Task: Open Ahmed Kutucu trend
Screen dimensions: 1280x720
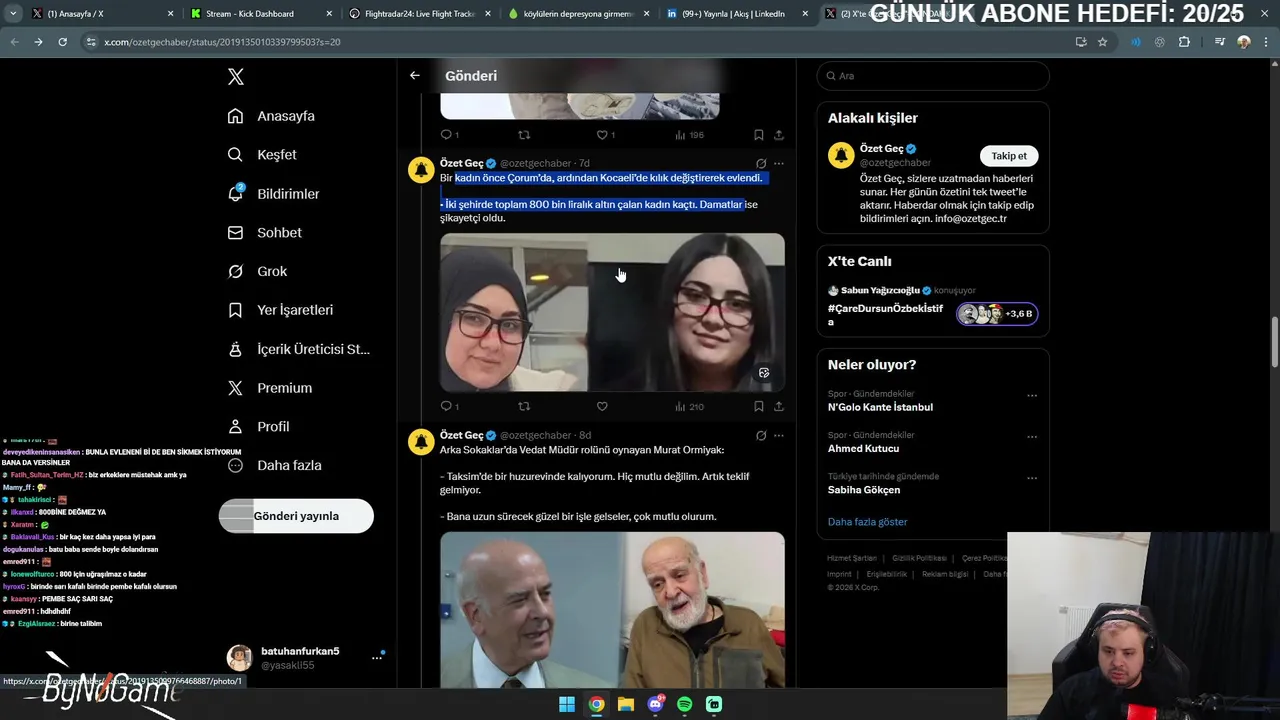Action: click(863, 448)
